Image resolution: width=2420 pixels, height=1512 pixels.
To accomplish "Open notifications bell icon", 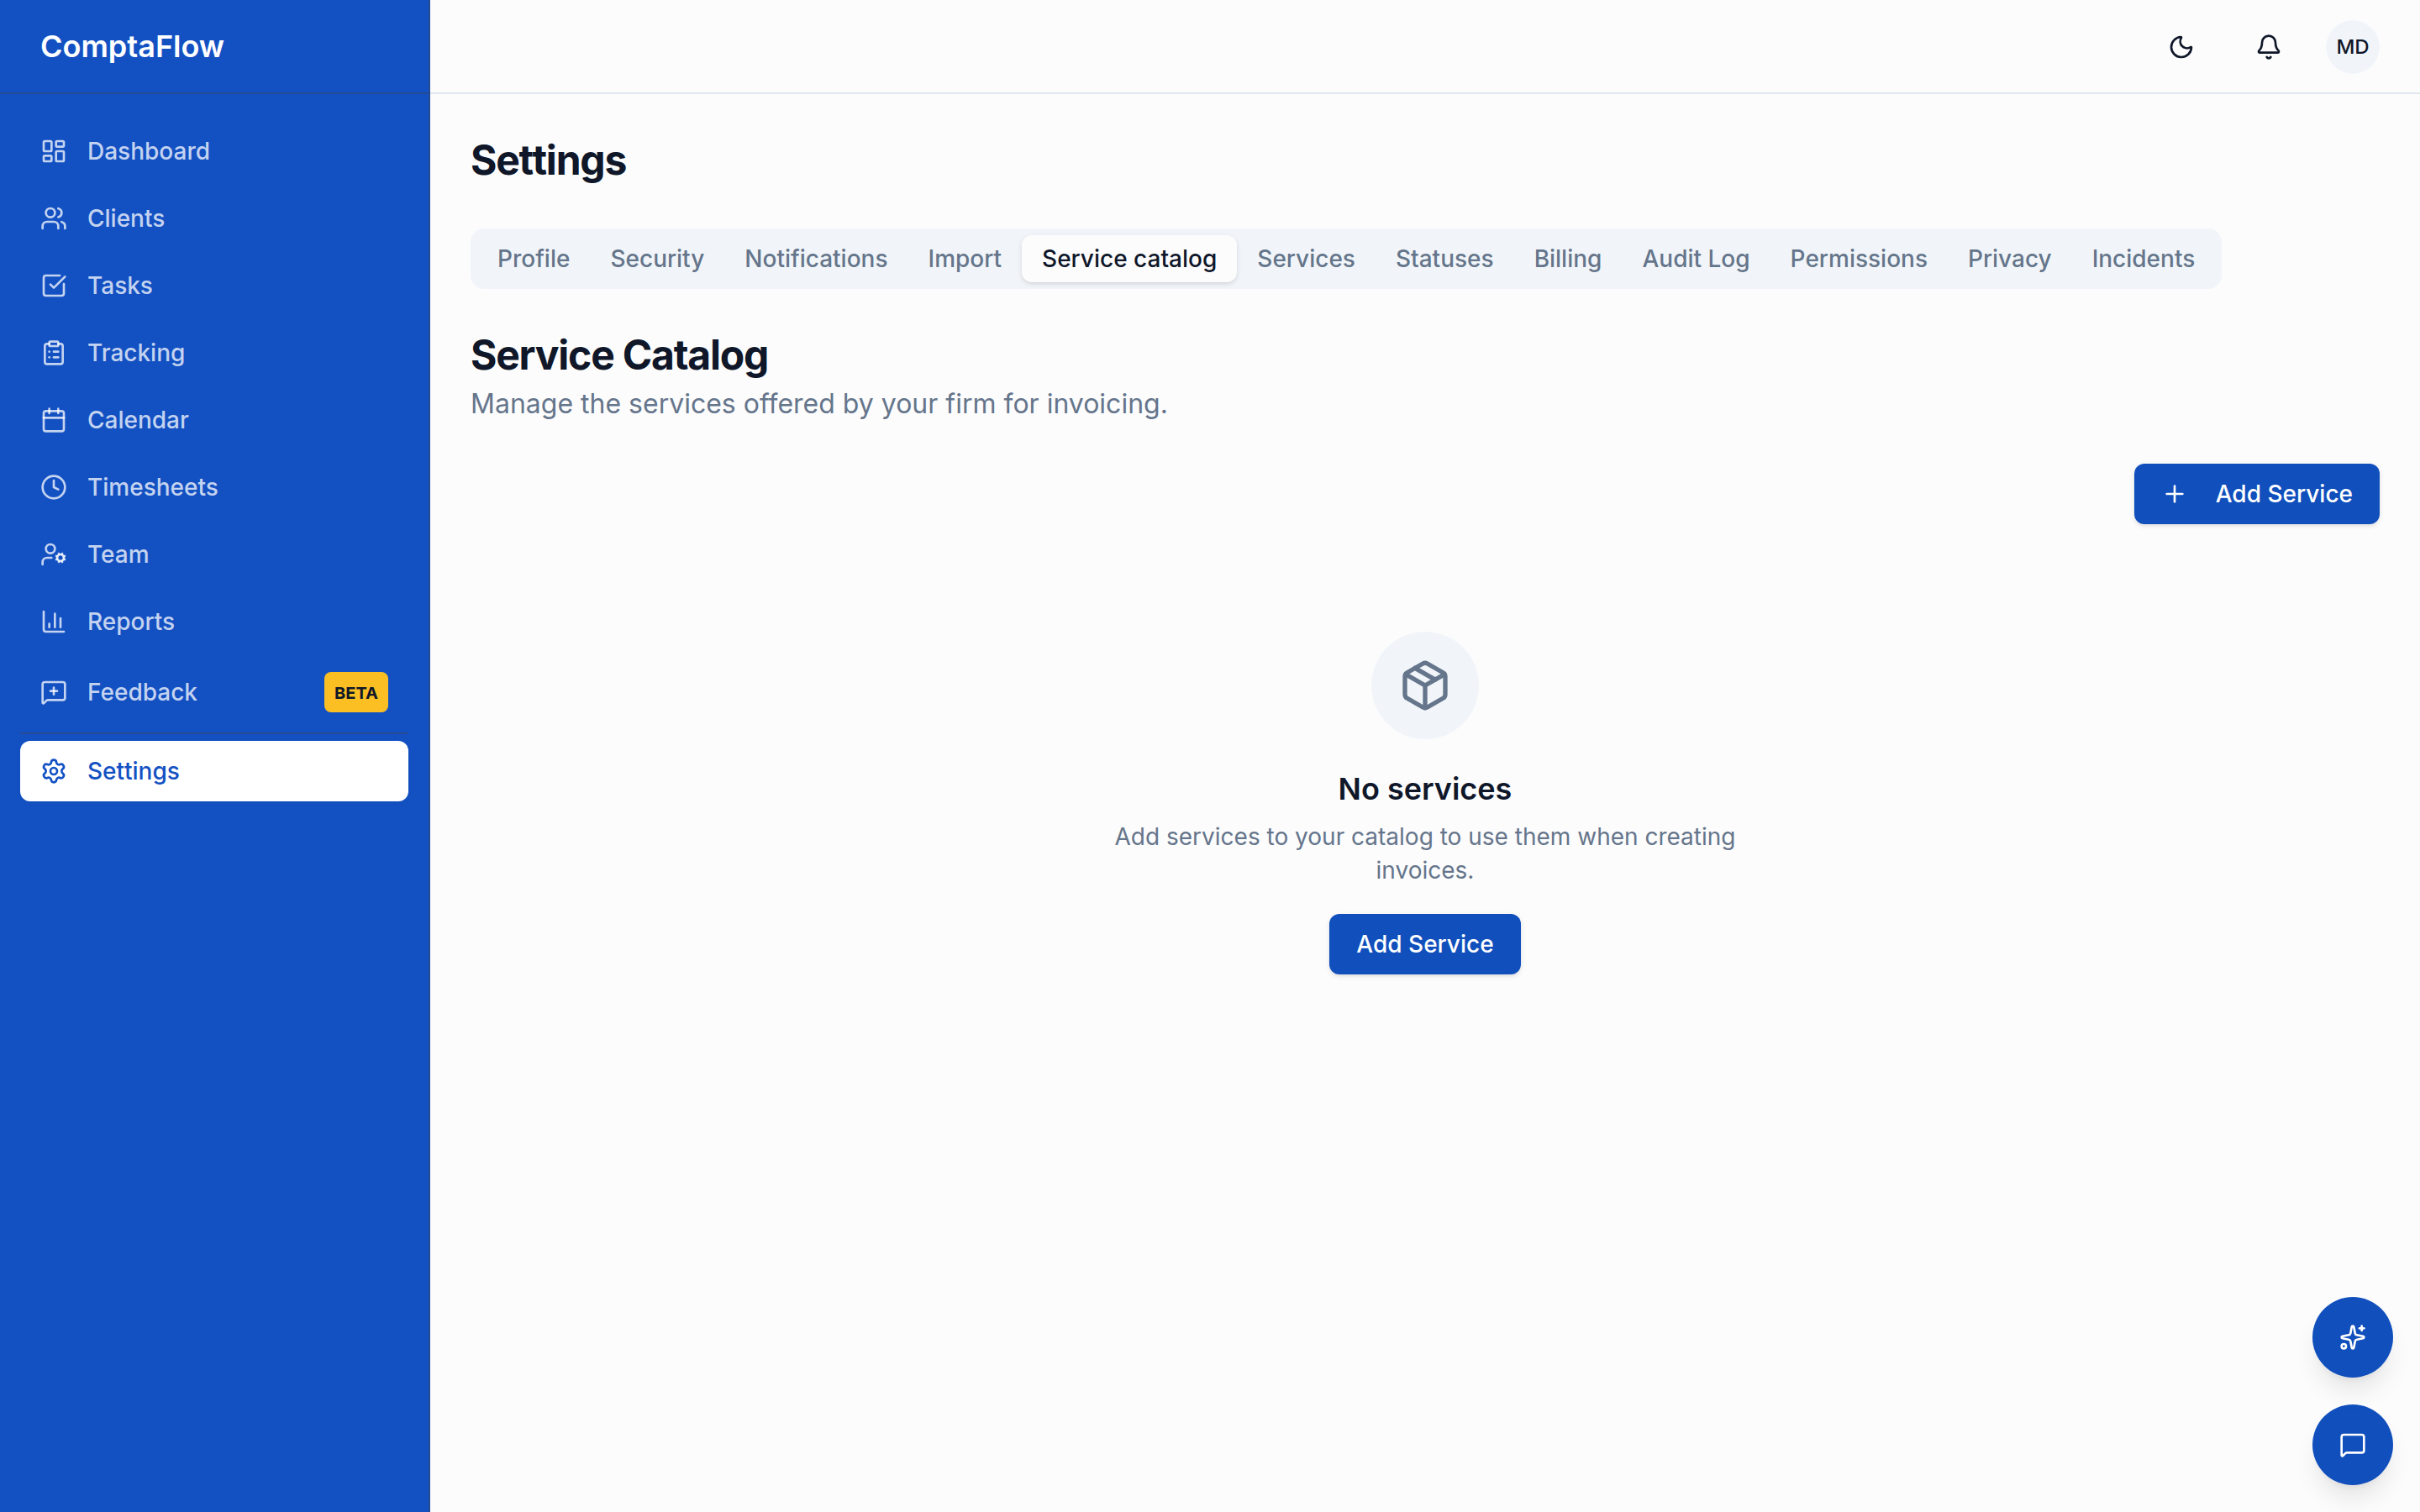I will 2268,47.
